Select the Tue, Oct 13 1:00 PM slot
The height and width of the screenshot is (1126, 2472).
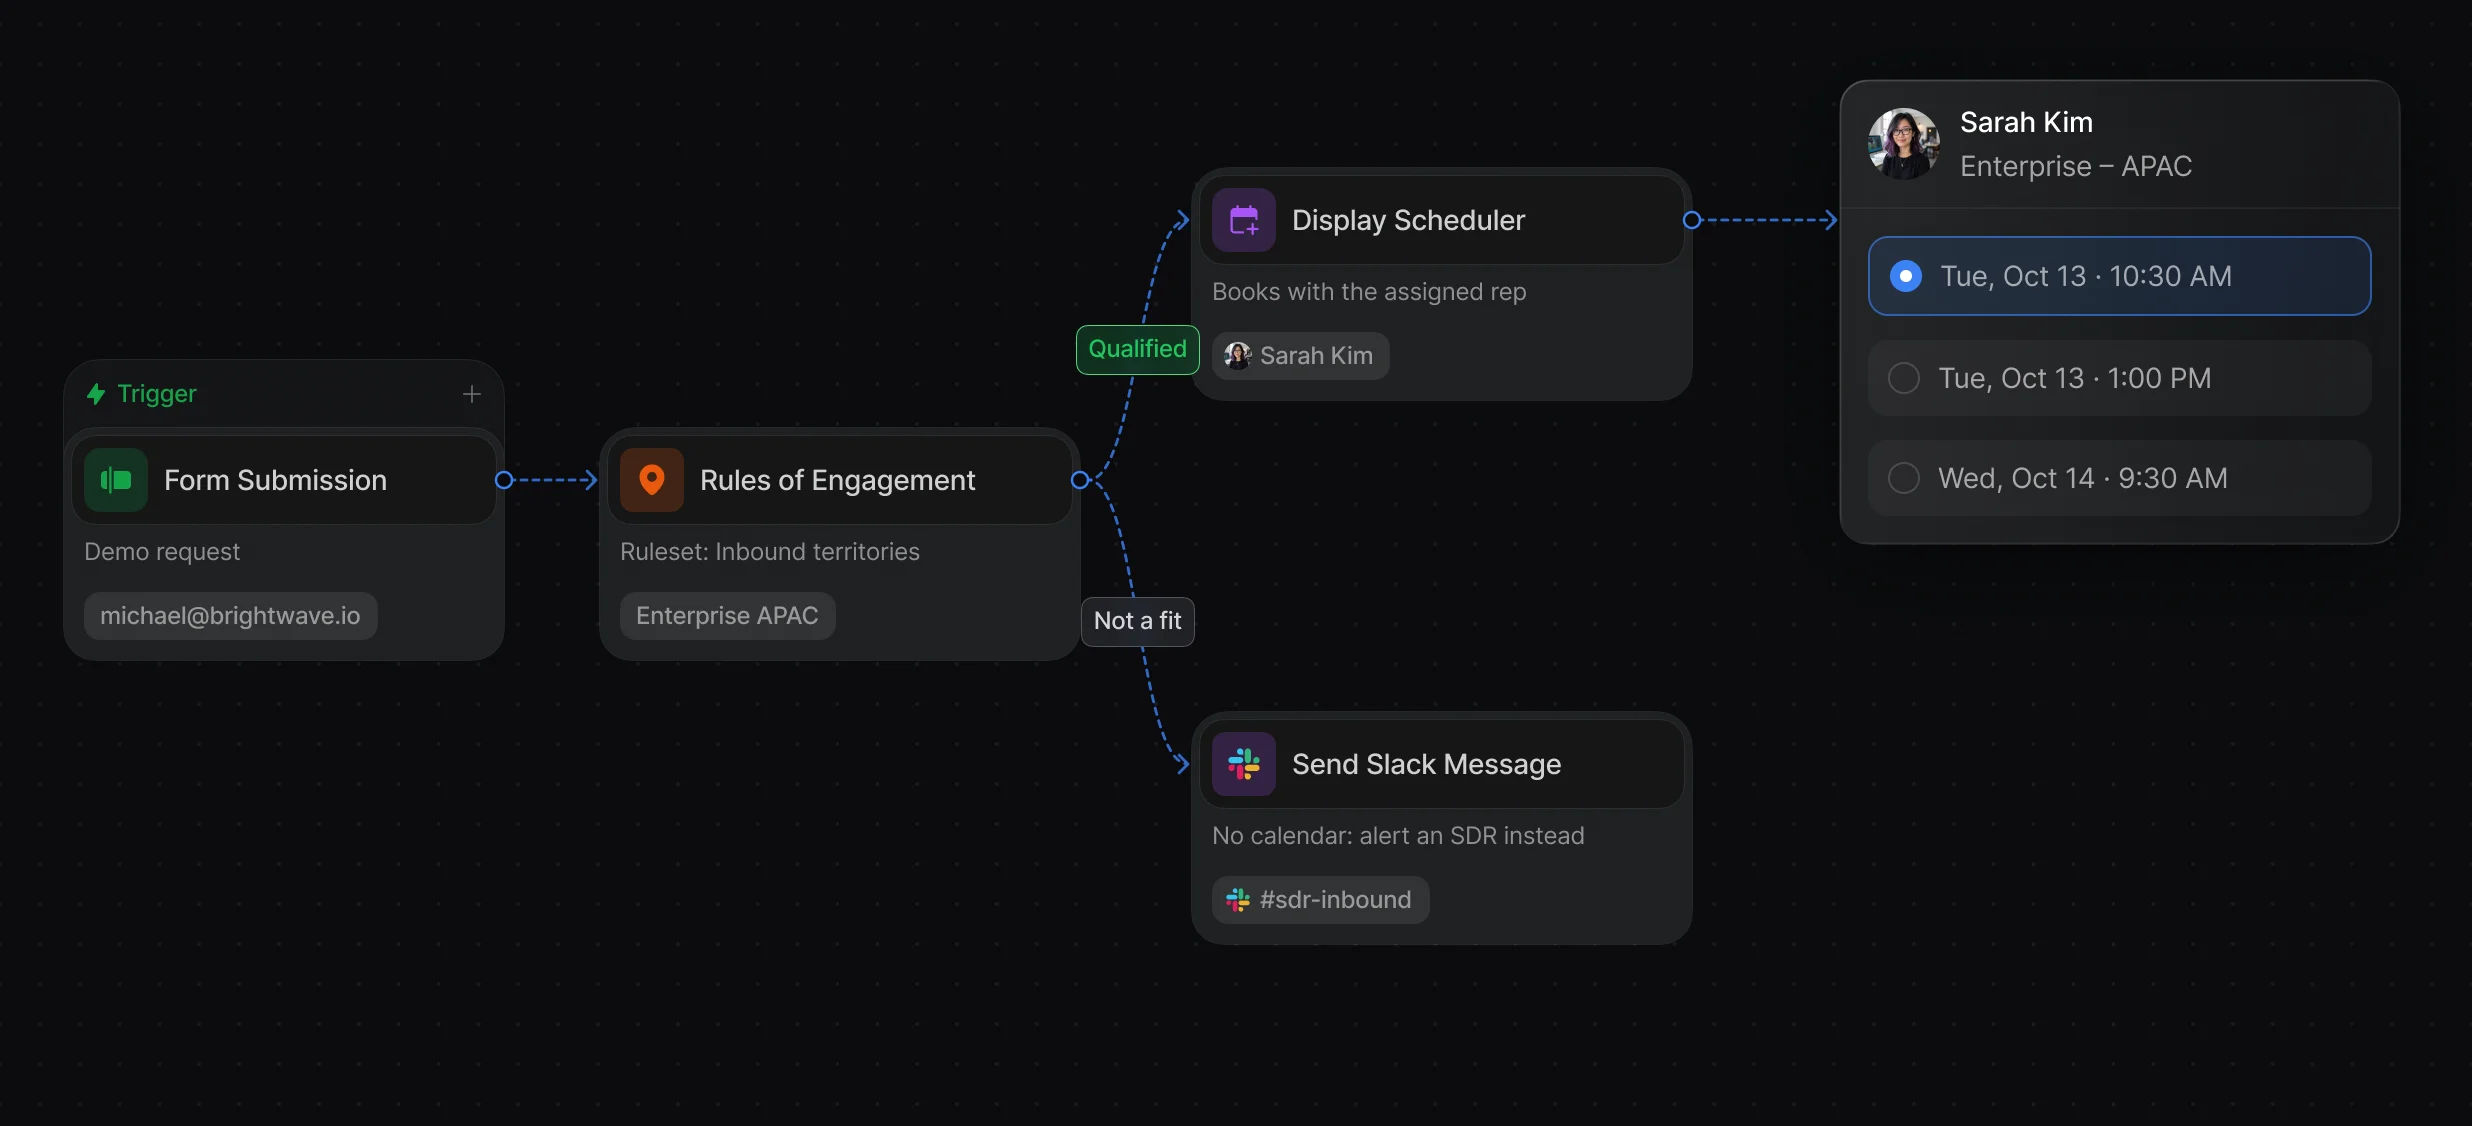(2119, 378)
